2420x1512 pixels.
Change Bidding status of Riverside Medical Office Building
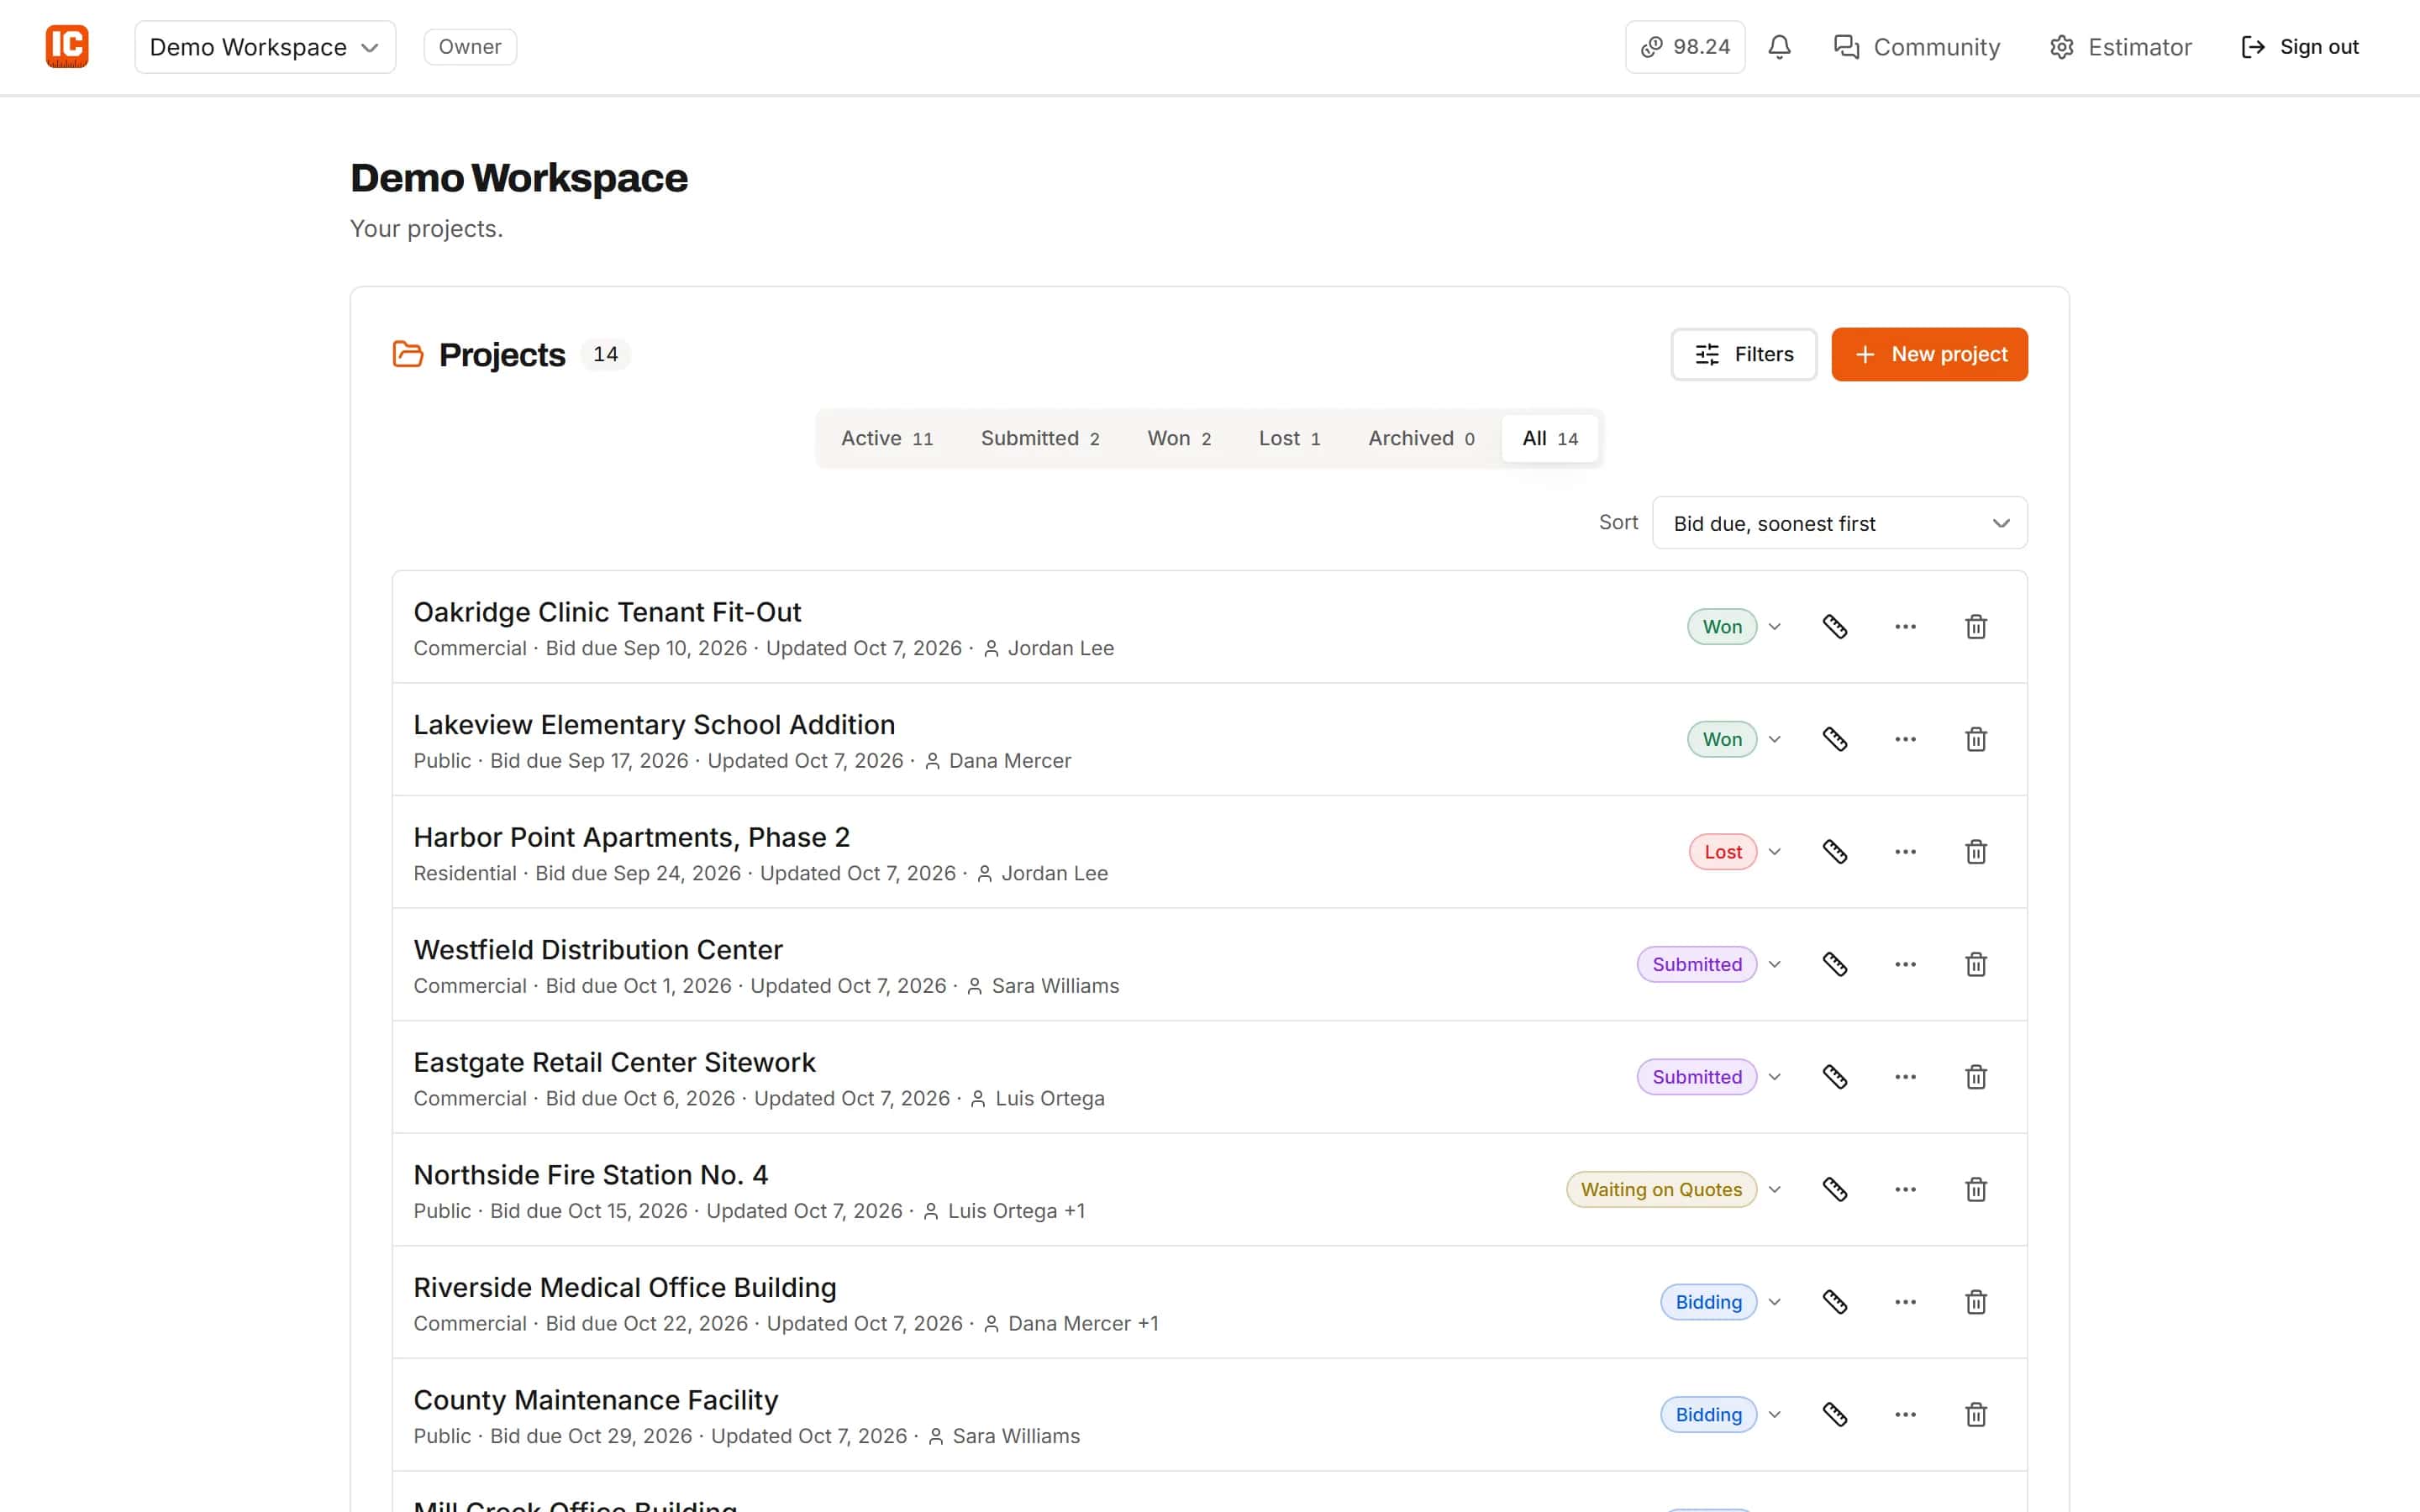[1721, 1302]
